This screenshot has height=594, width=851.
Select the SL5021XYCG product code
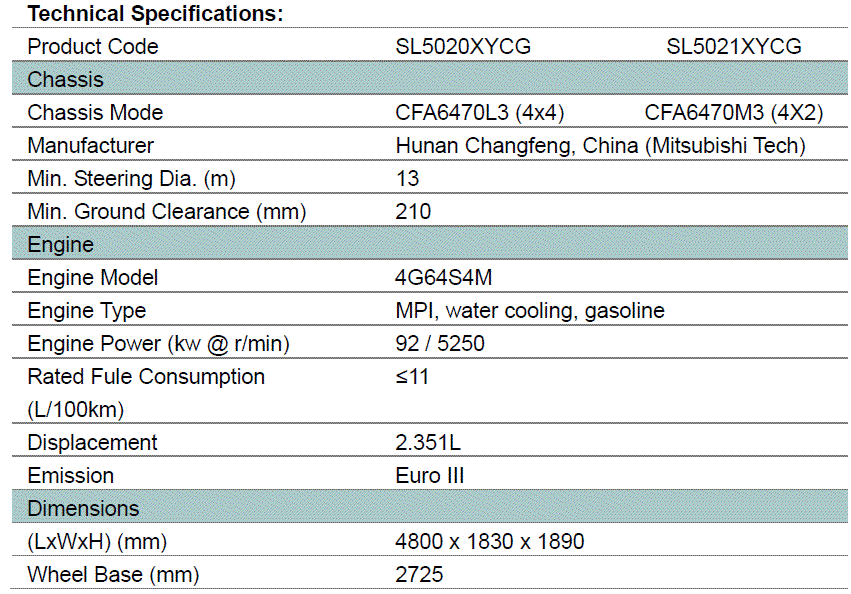[x=734, y=47]
